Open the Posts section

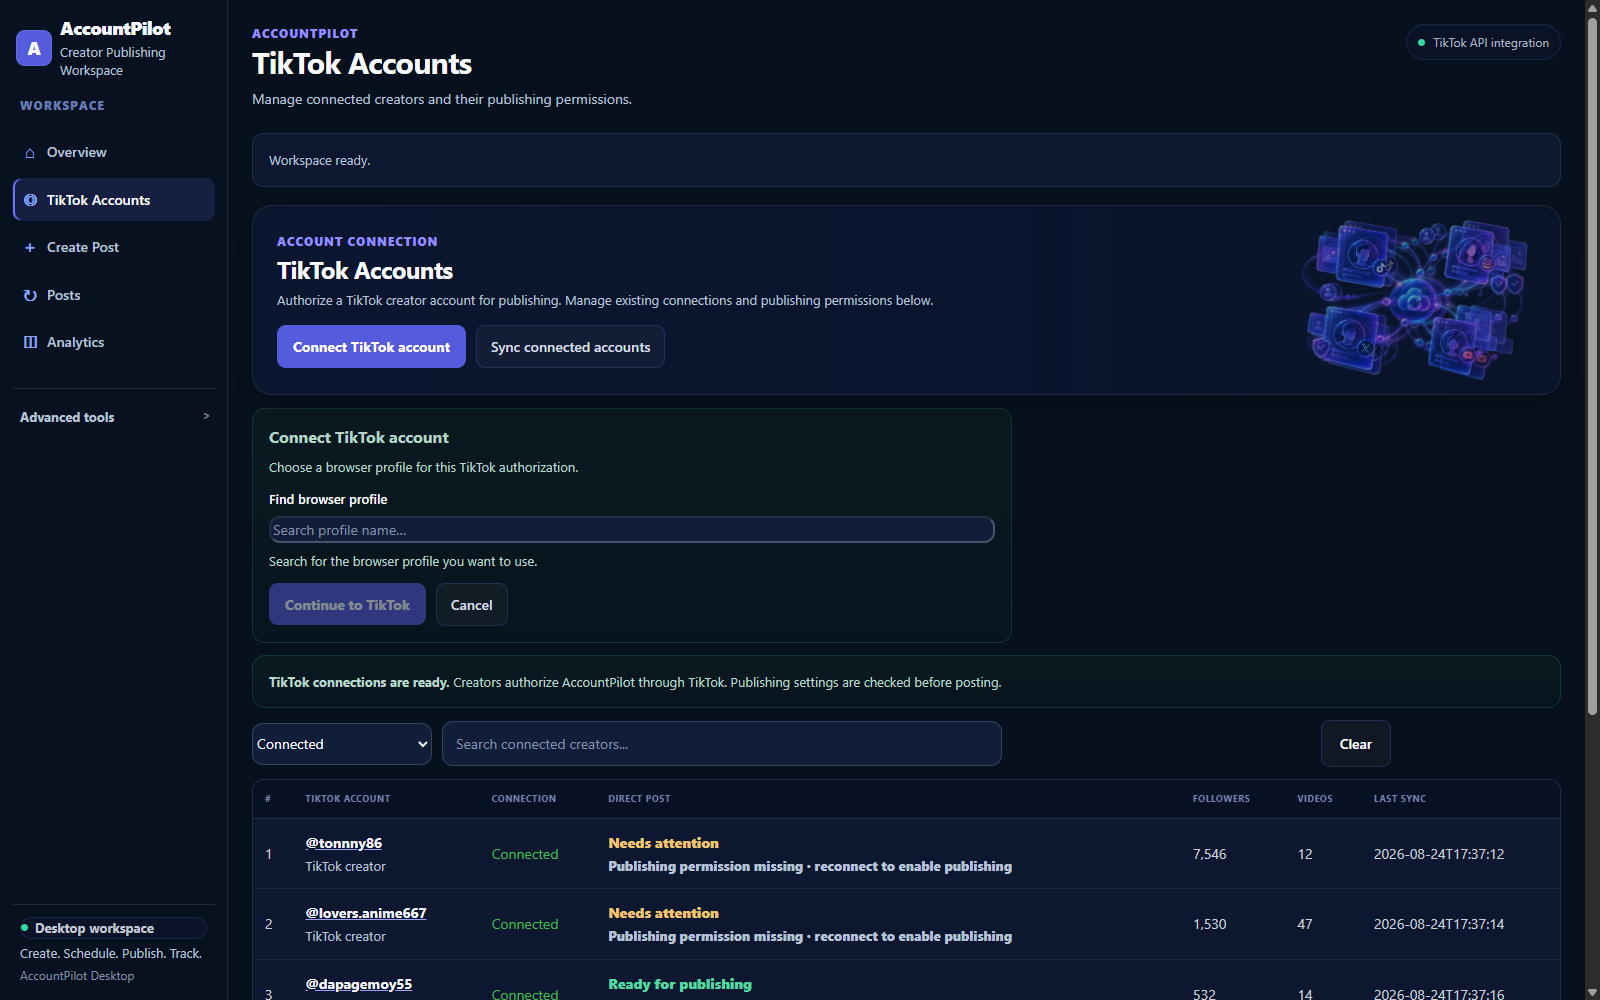coord(114,295)
